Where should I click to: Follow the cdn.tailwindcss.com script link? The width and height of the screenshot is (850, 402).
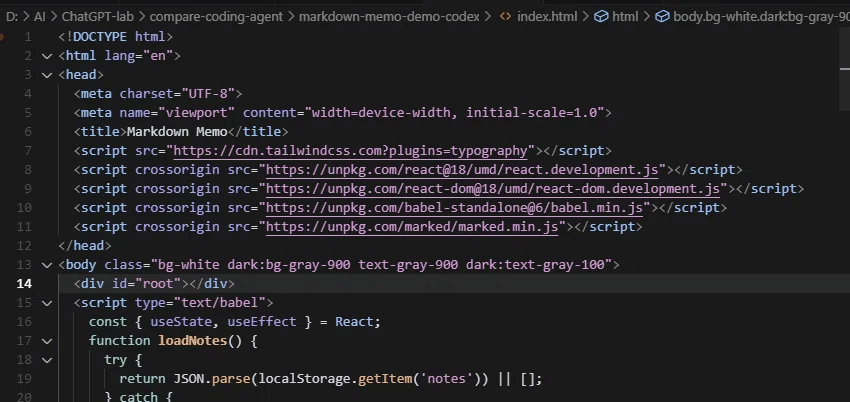pyautogui.click(x=350, y=151)
